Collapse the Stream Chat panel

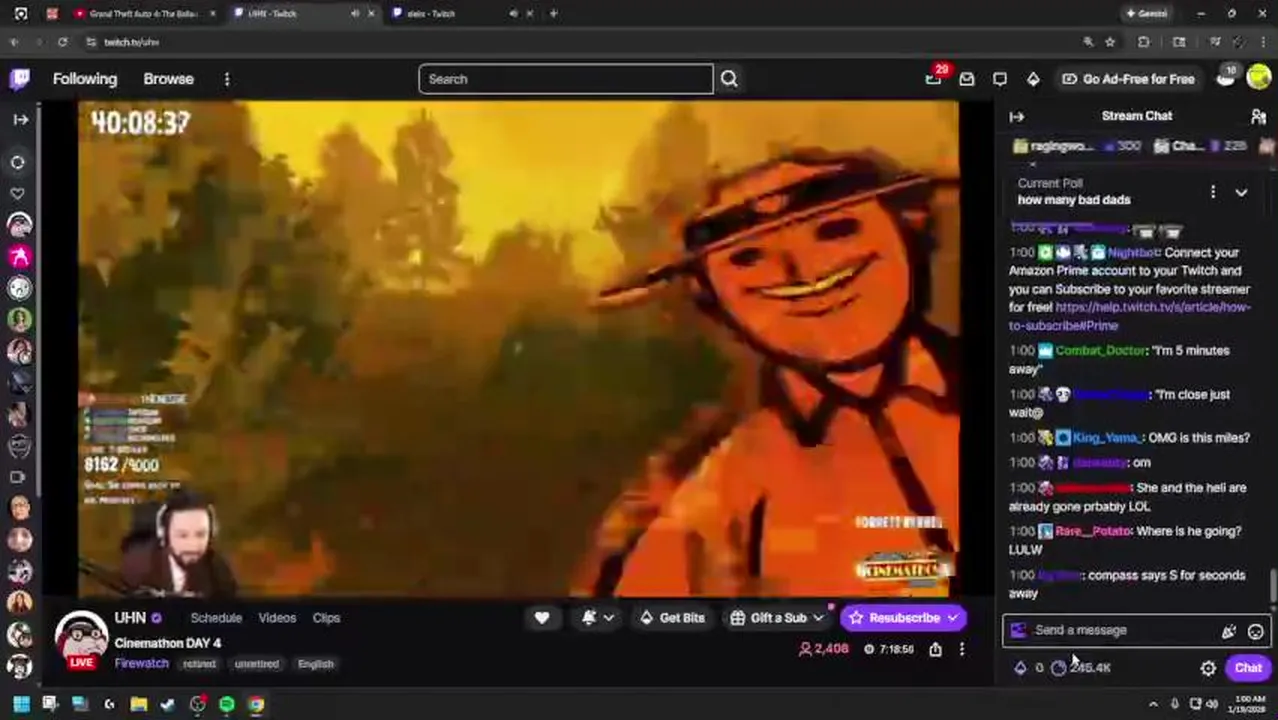[x=1017, y=116]
